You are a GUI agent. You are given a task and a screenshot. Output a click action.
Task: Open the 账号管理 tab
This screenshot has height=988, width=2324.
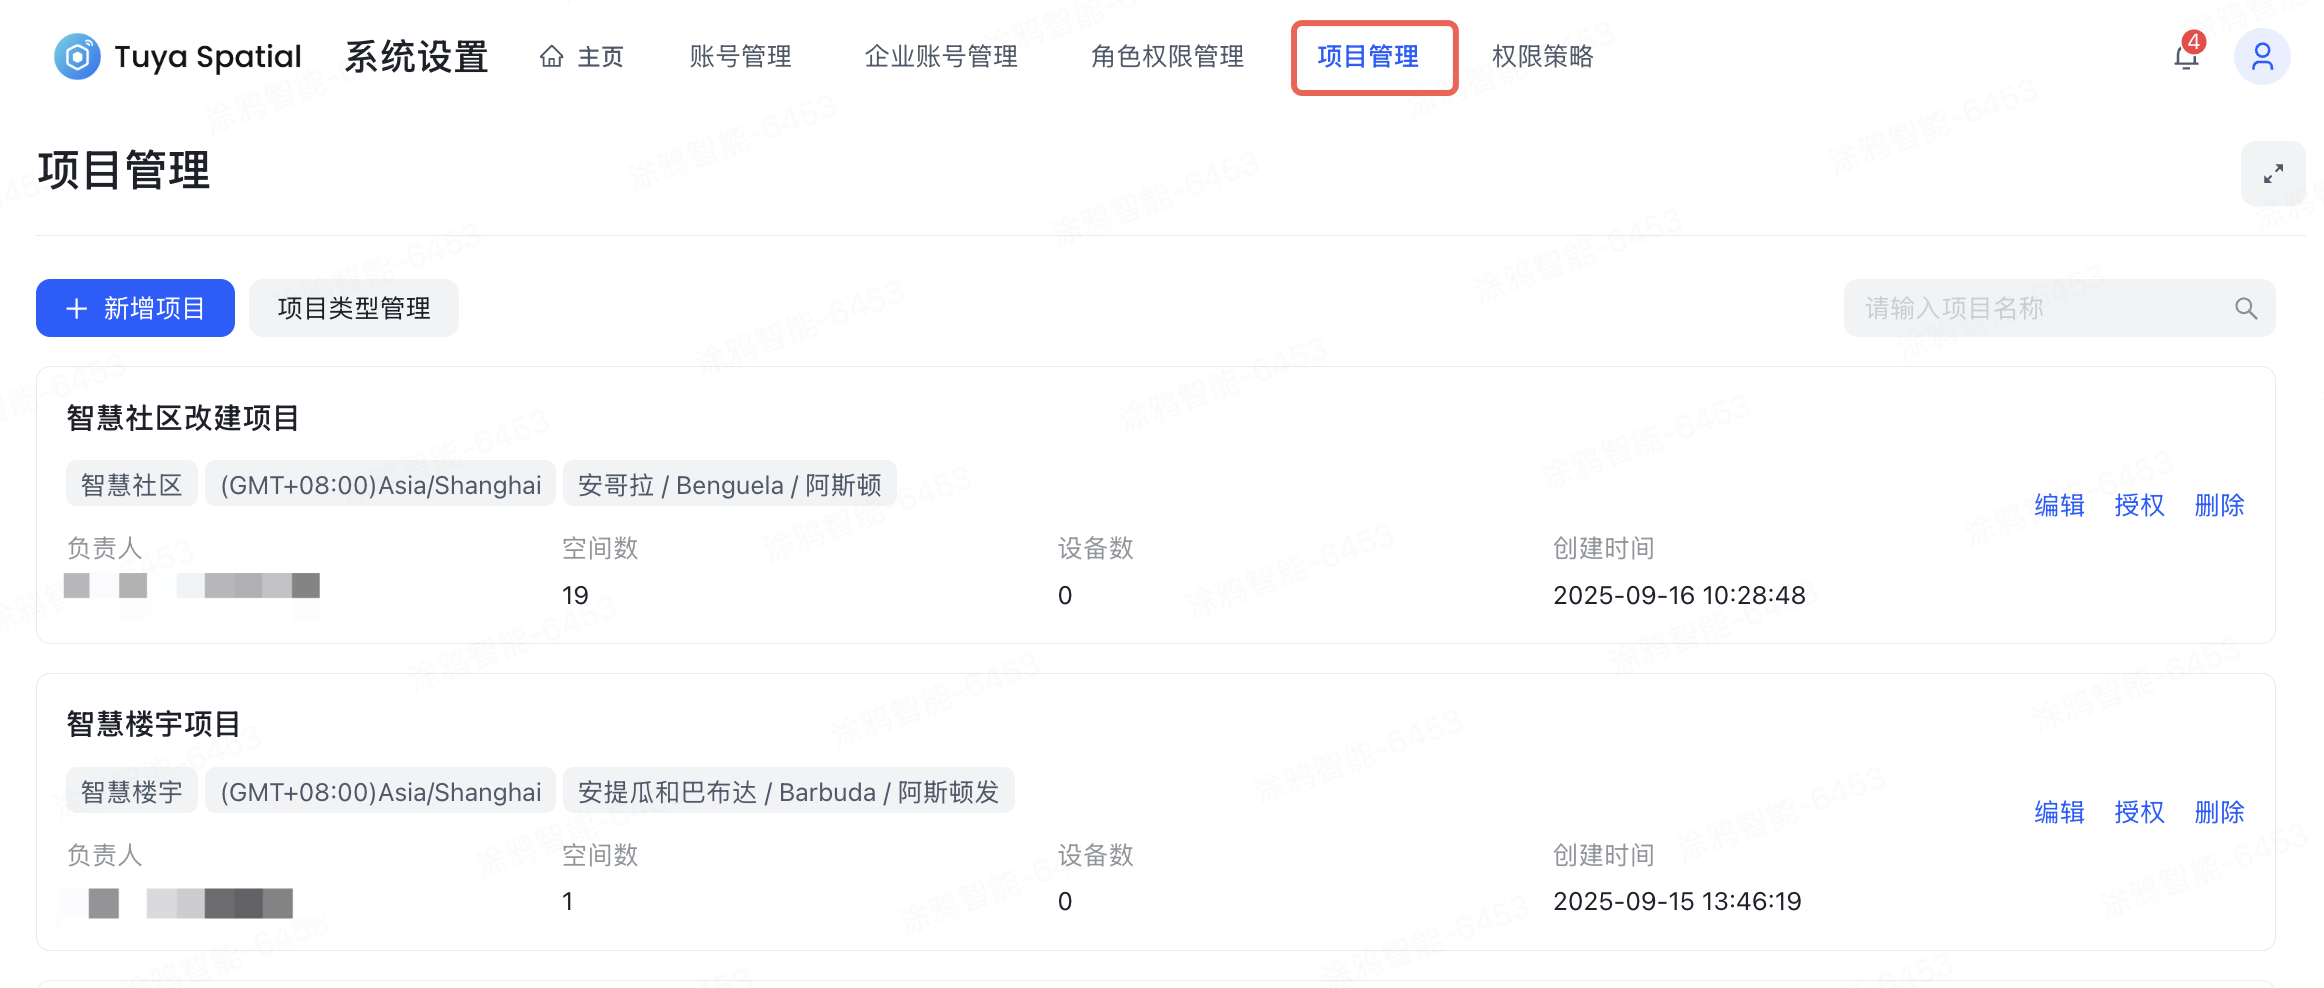(x=740, y=57)
